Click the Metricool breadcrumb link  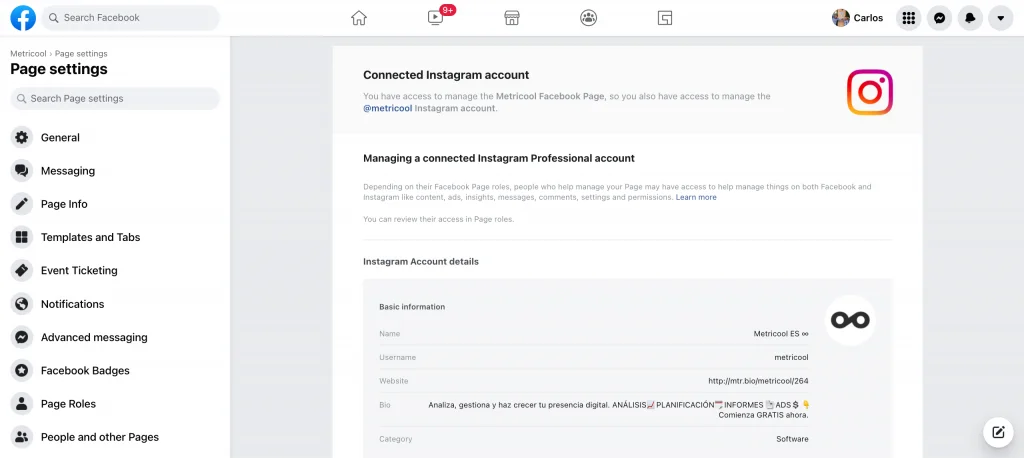point(28,54)
